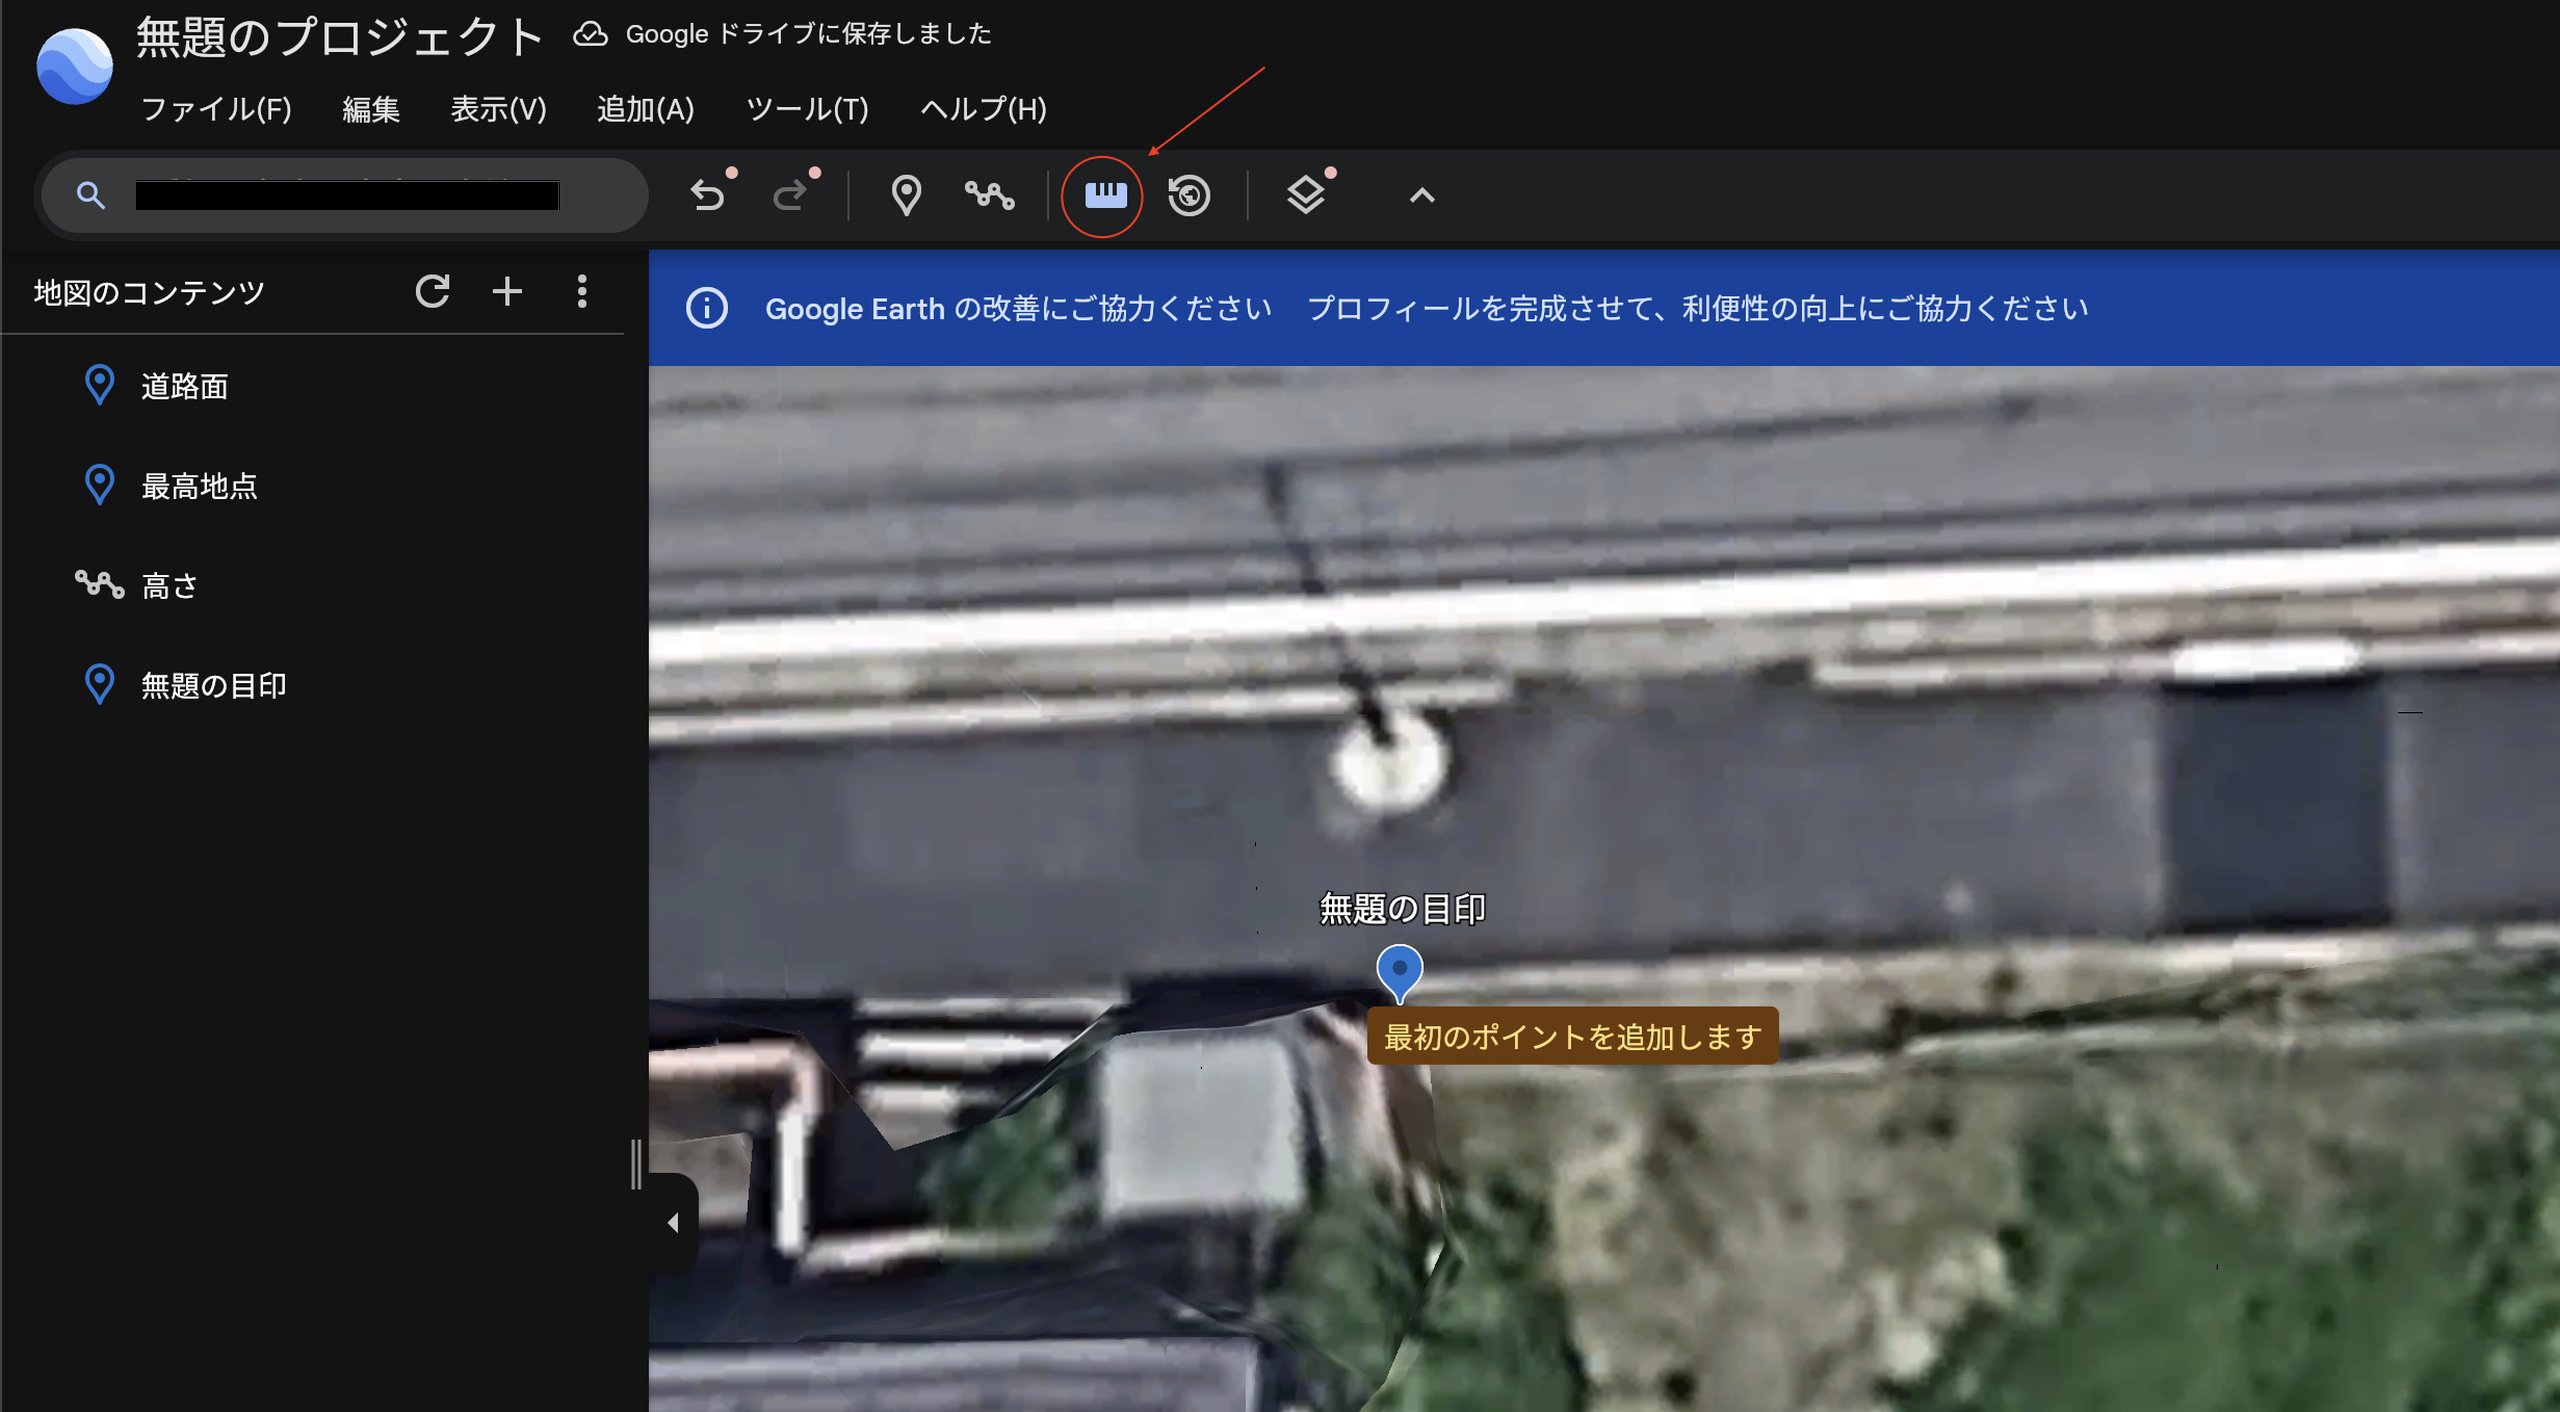Click the pin icon beside 道路面

click(x=99, y=385)
